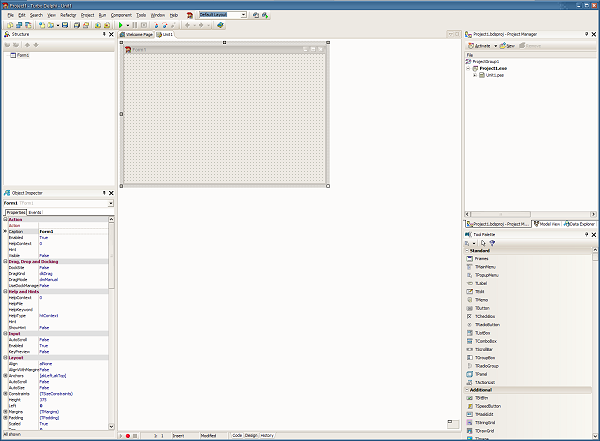This screenshot has height=441, width=600.
Task: Collapse the Standard category in Tool Palette
Action: (x=467, y=251)
